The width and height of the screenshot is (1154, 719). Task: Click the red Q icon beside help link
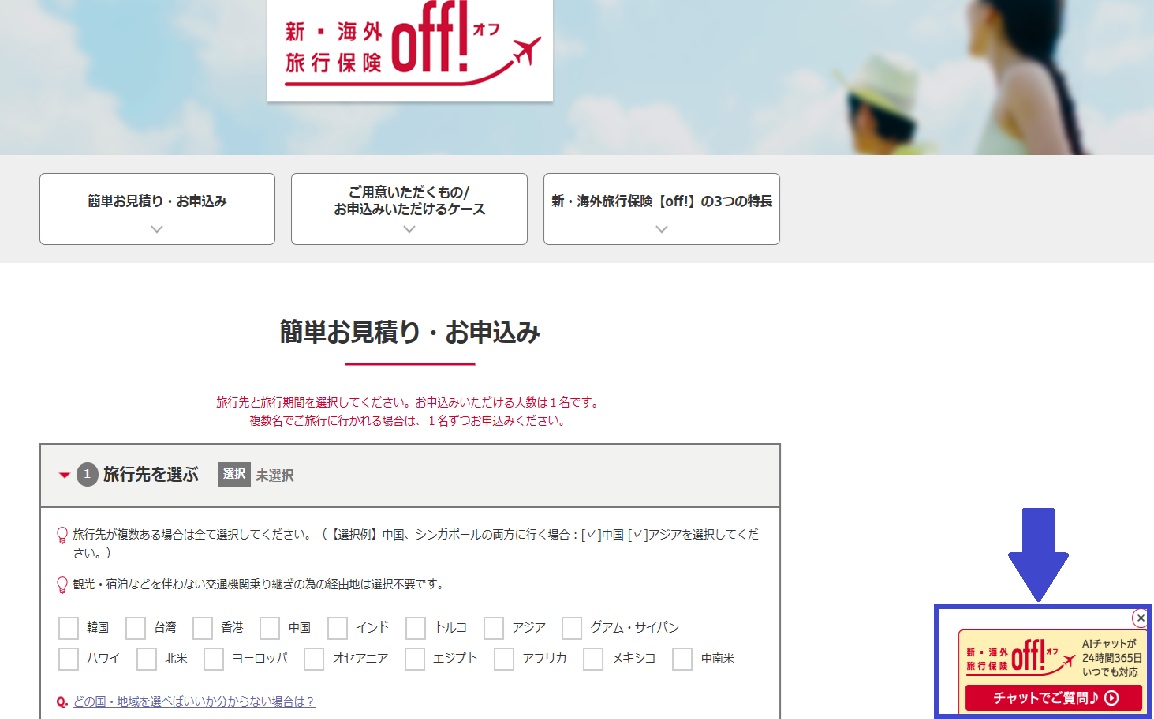62,702
